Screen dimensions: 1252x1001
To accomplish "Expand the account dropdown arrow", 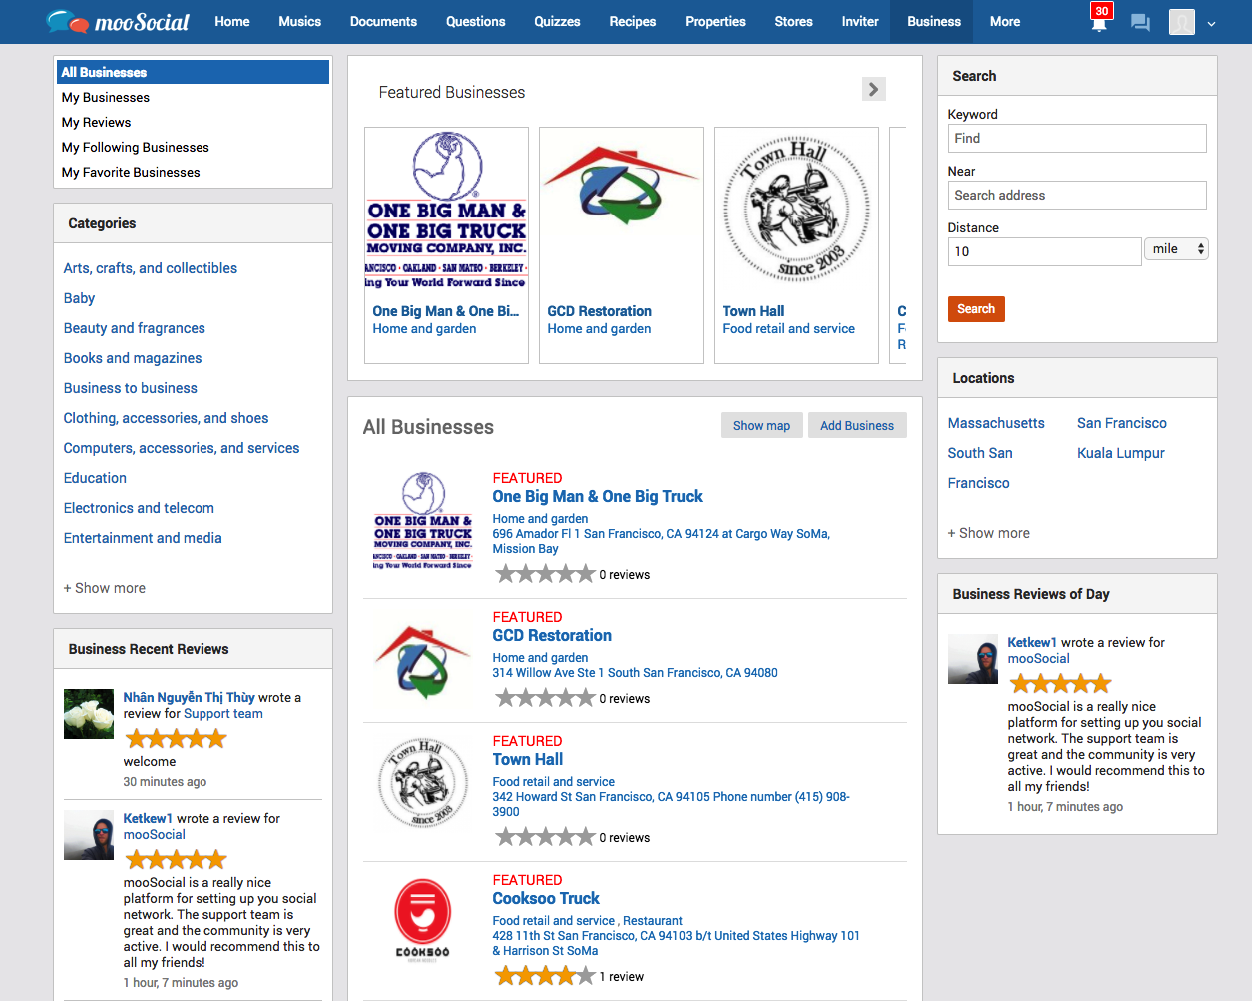I will click(x=1211, y=23).
